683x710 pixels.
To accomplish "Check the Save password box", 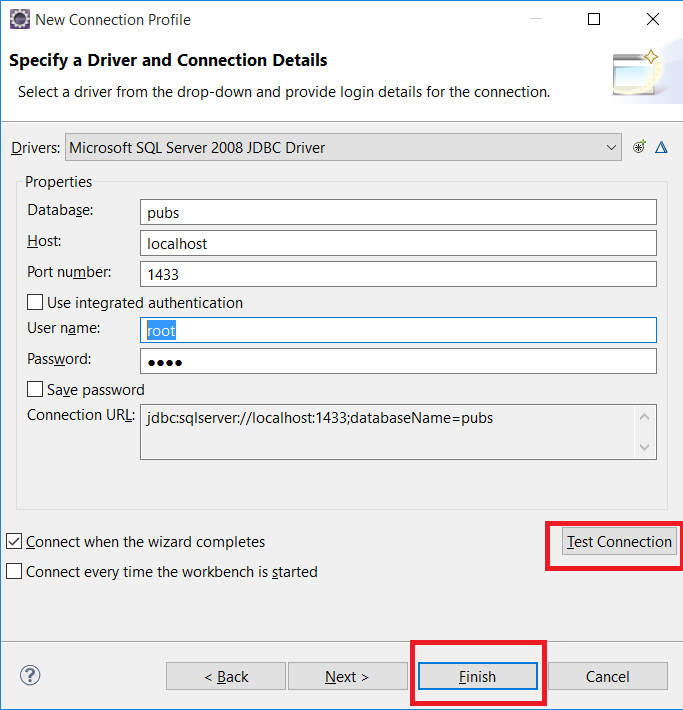I will pos(35,390).
